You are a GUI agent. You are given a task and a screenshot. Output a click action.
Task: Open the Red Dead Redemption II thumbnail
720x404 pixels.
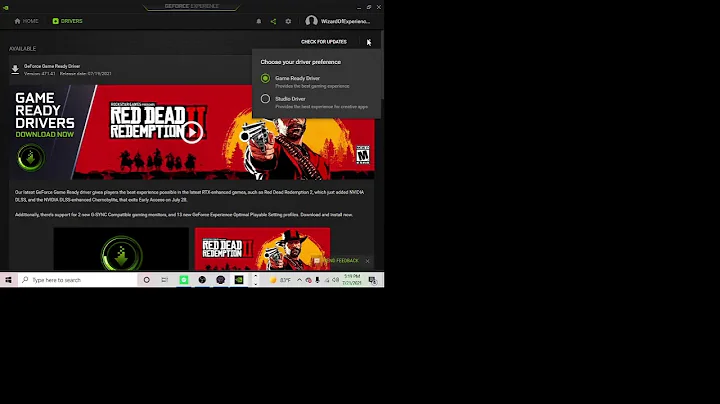[x=262, y=249]
